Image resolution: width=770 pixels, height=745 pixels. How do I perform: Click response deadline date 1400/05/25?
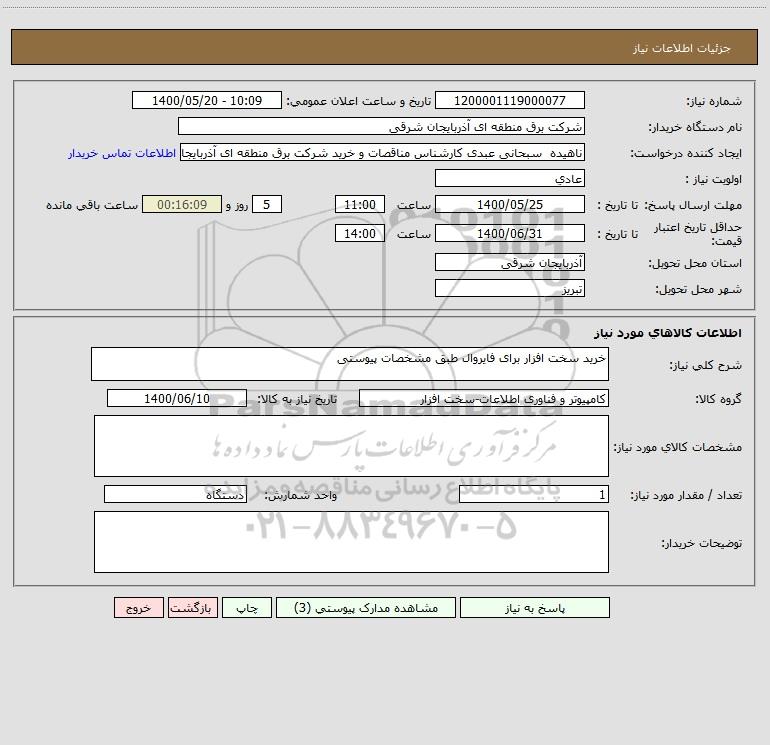click(510, 204)
